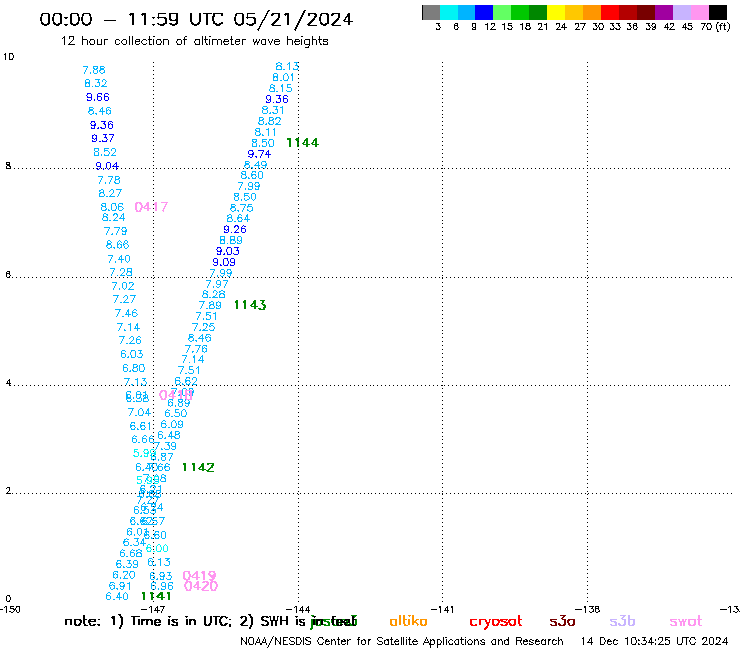Select the dark blue value '9.26'
The image size is (740, 650).
pyautogui.click(x=235, y=229)
